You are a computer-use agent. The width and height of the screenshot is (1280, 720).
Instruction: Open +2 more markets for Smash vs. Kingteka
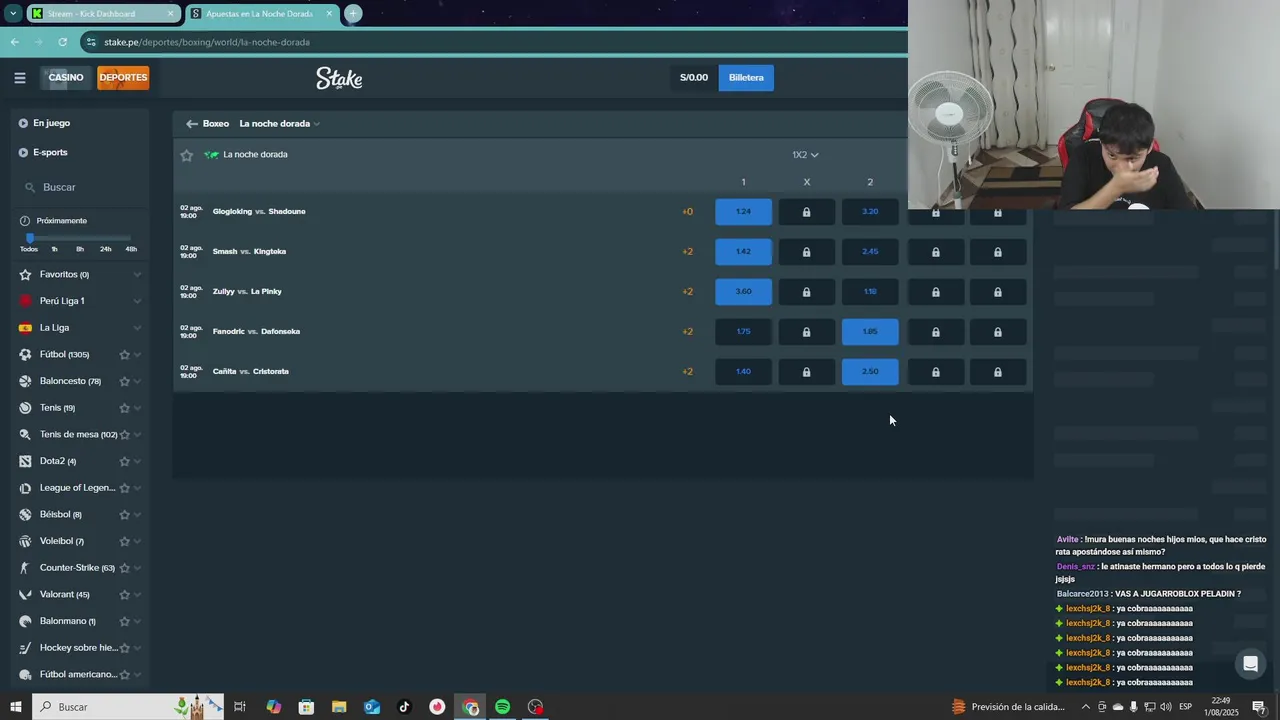point(687,252)
